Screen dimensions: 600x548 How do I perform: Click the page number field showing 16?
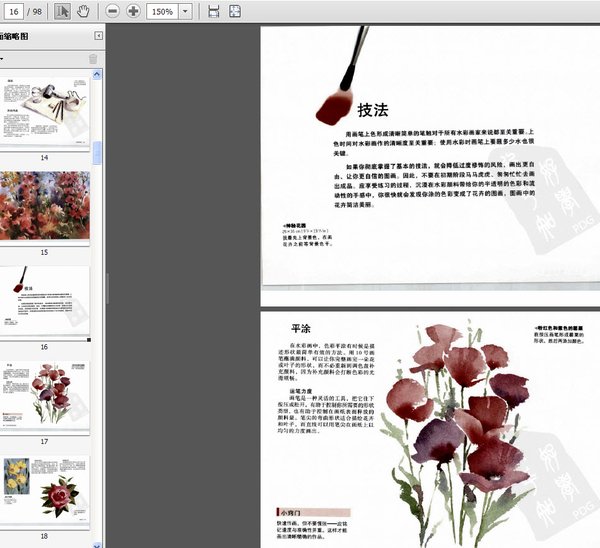14,11
